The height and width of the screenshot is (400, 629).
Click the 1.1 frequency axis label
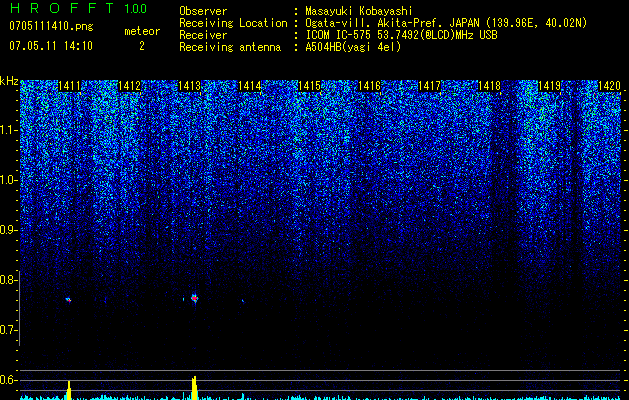pos(8,130)
